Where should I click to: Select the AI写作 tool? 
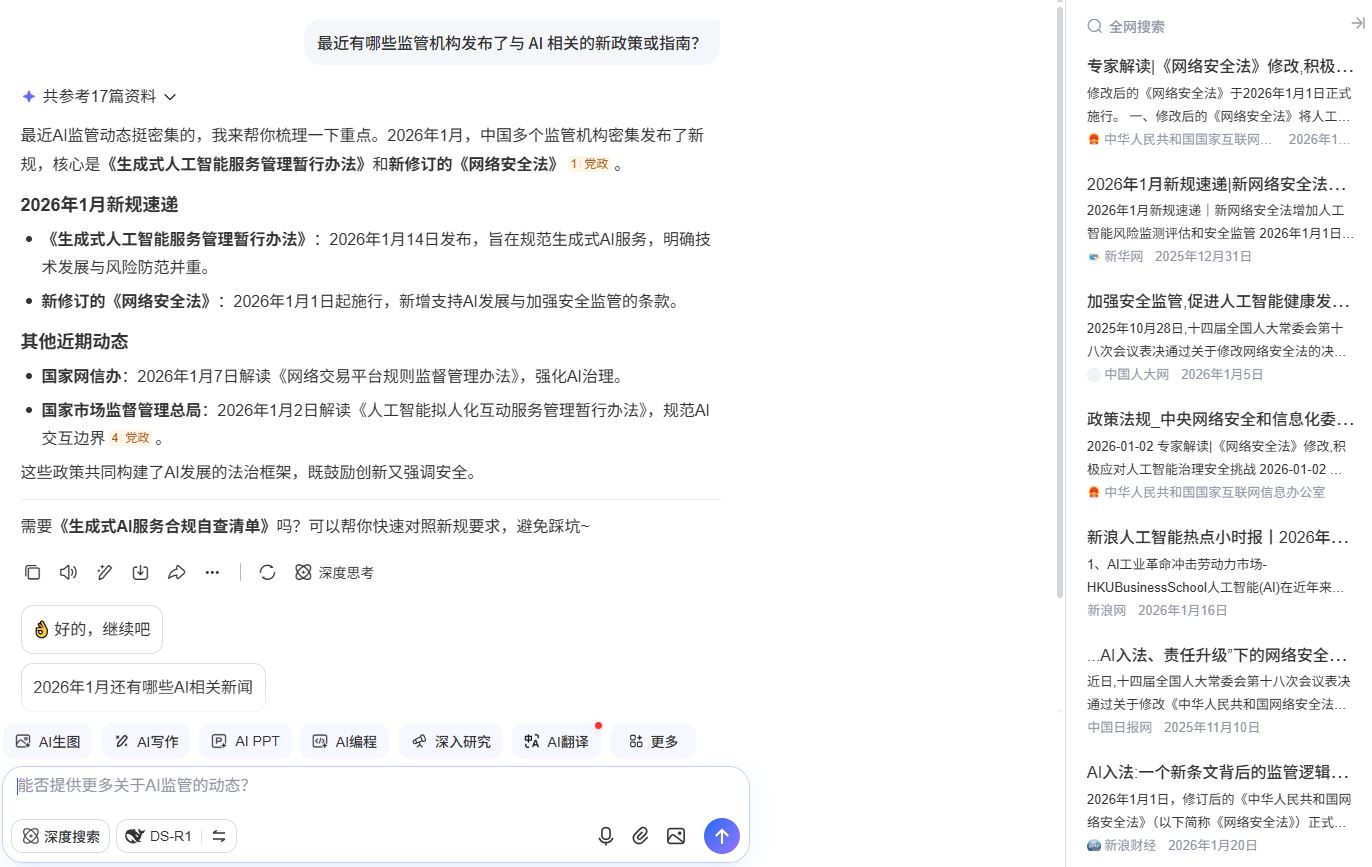[x=146, y=741]
